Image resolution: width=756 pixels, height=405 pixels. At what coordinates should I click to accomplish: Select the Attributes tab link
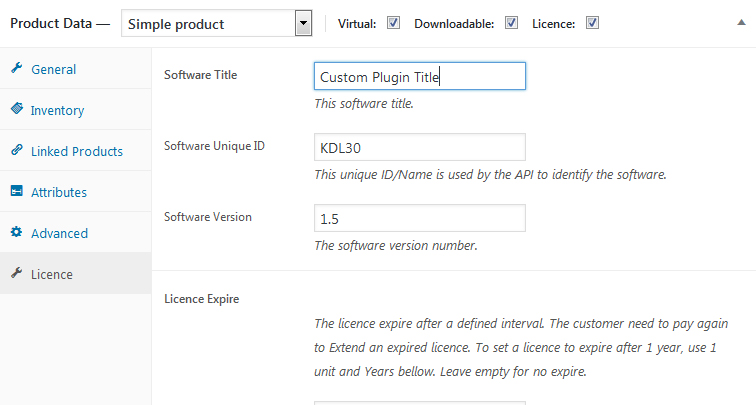59,192
